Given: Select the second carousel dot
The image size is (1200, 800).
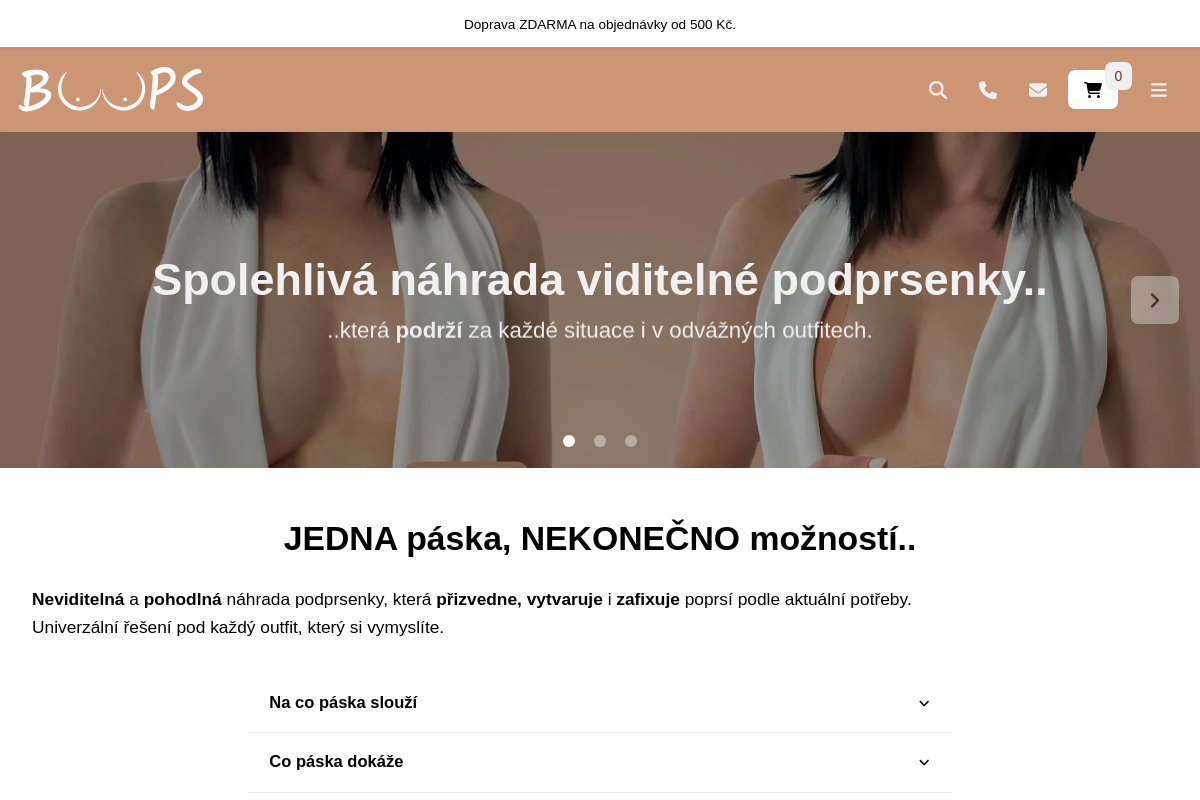Looking at the screenshot, I should click(x=600, y=441).
